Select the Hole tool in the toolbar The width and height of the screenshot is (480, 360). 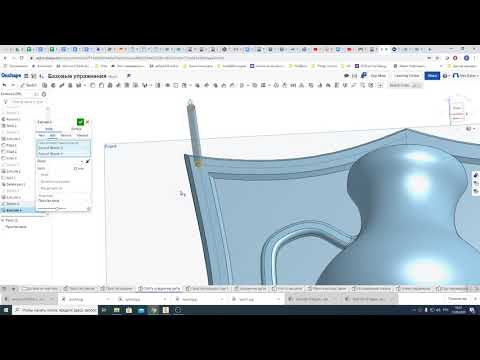[135, 85]
